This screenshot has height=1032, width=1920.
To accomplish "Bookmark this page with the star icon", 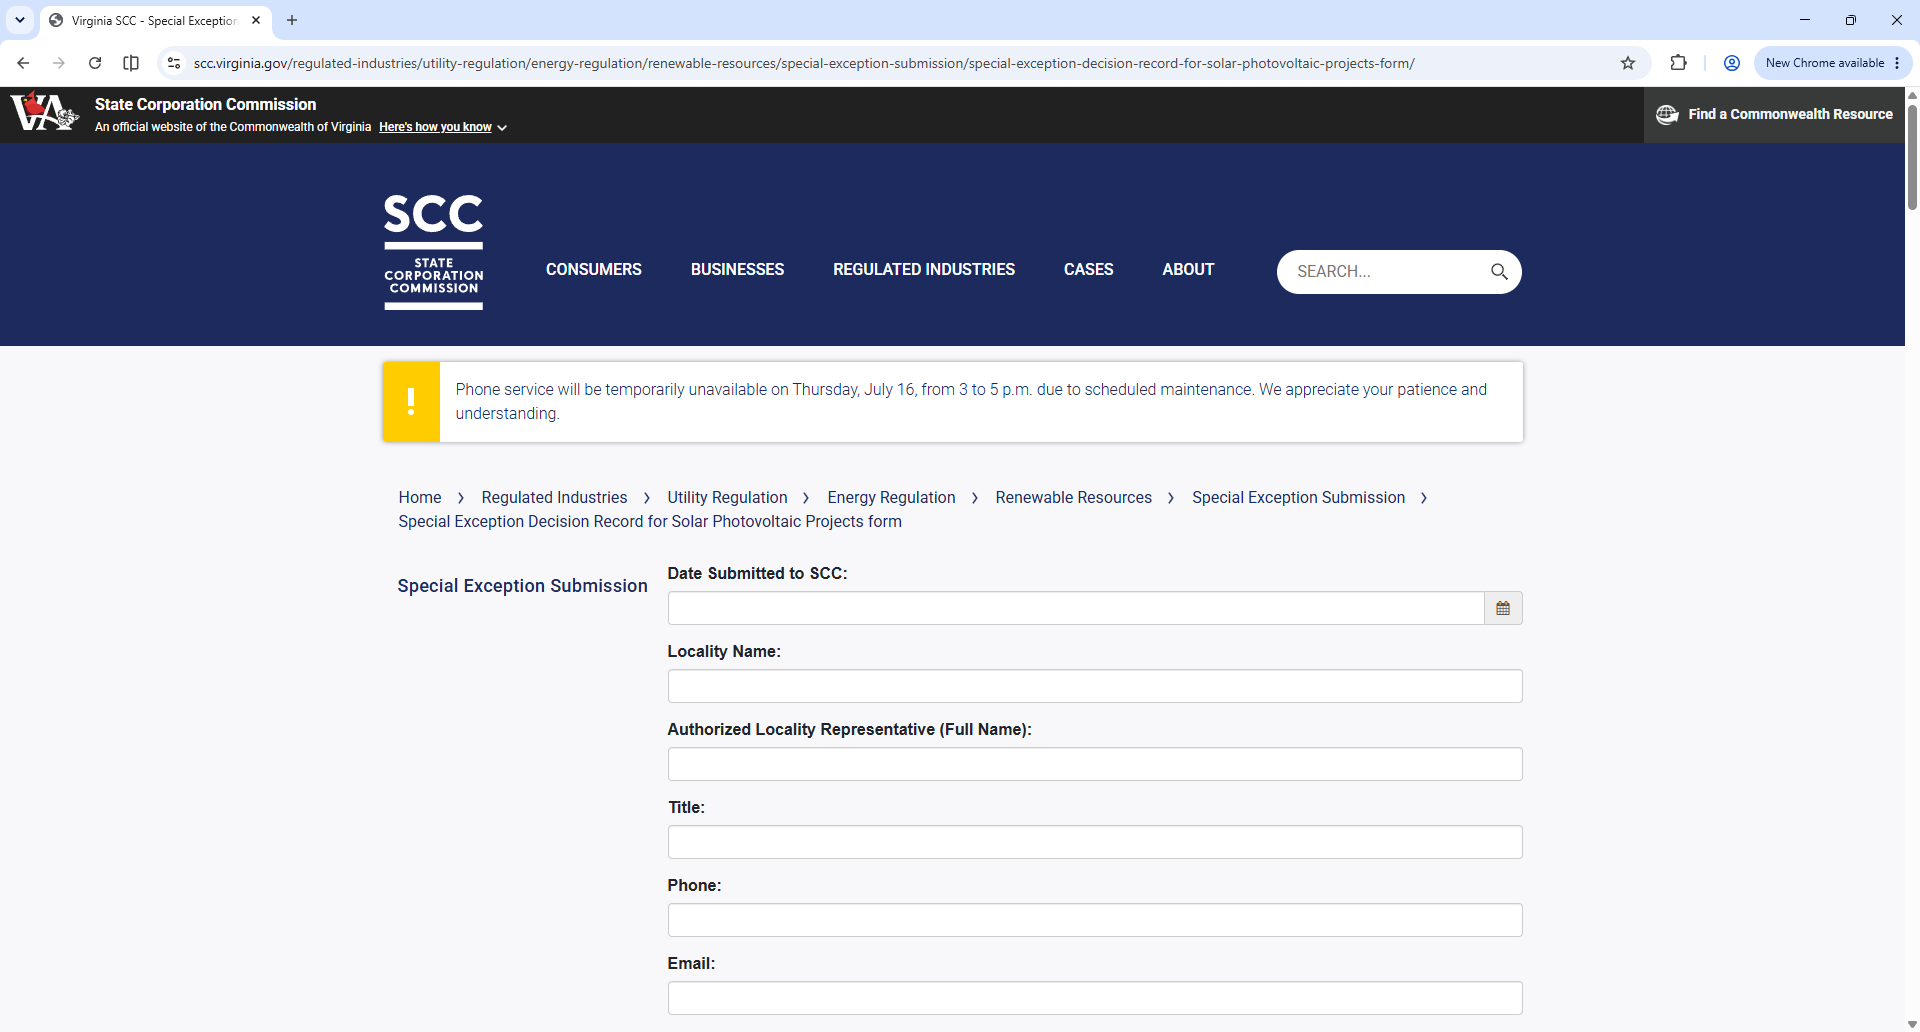I will point(1628,63).
